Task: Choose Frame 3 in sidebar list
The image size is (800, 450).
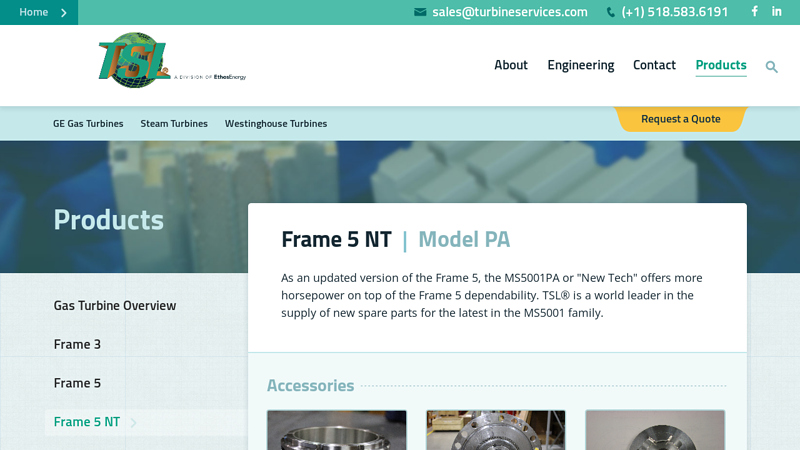Action: [x=77, y=344]
